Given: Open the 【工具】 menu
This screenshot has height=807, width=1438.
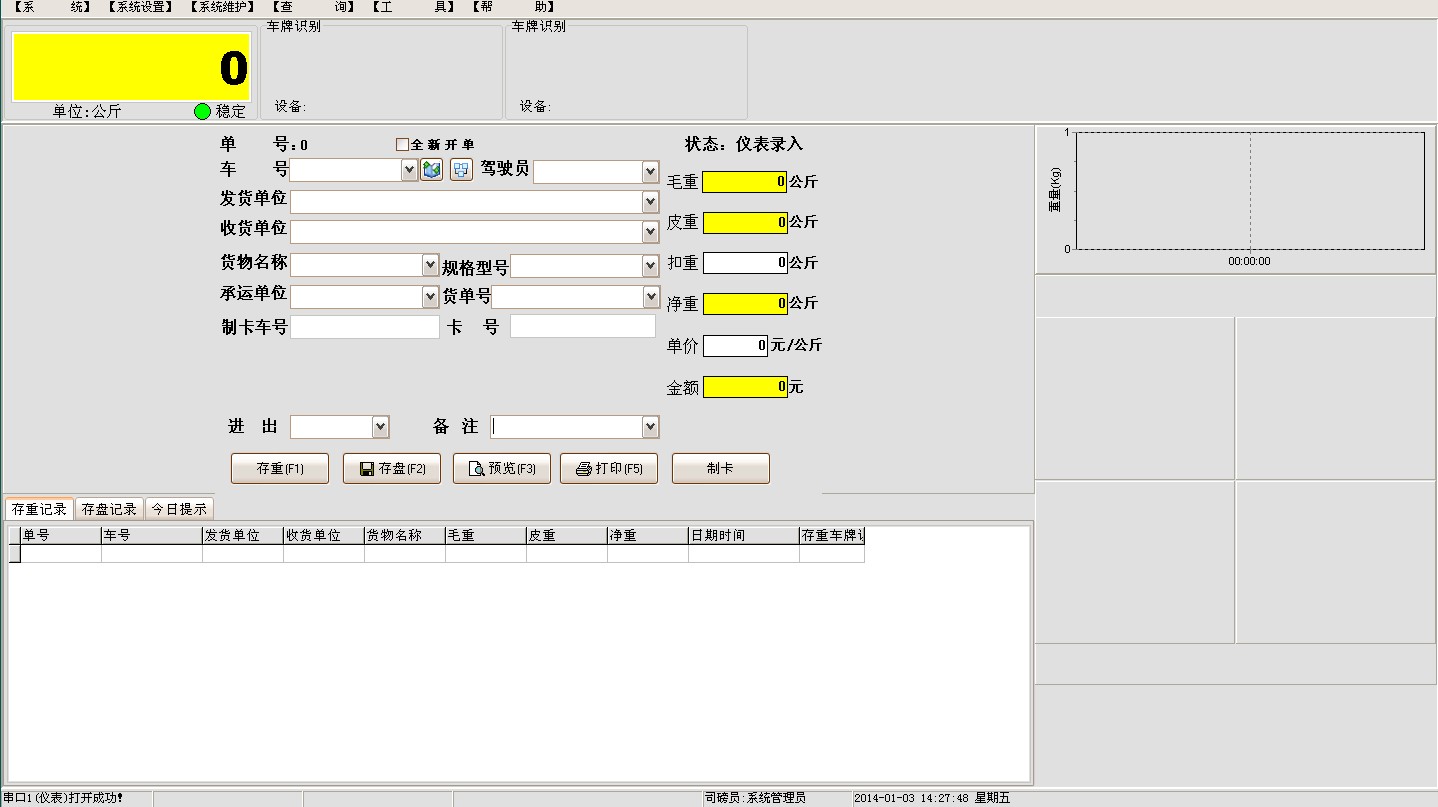Looking at the screenshot, I should pos(413,7).
